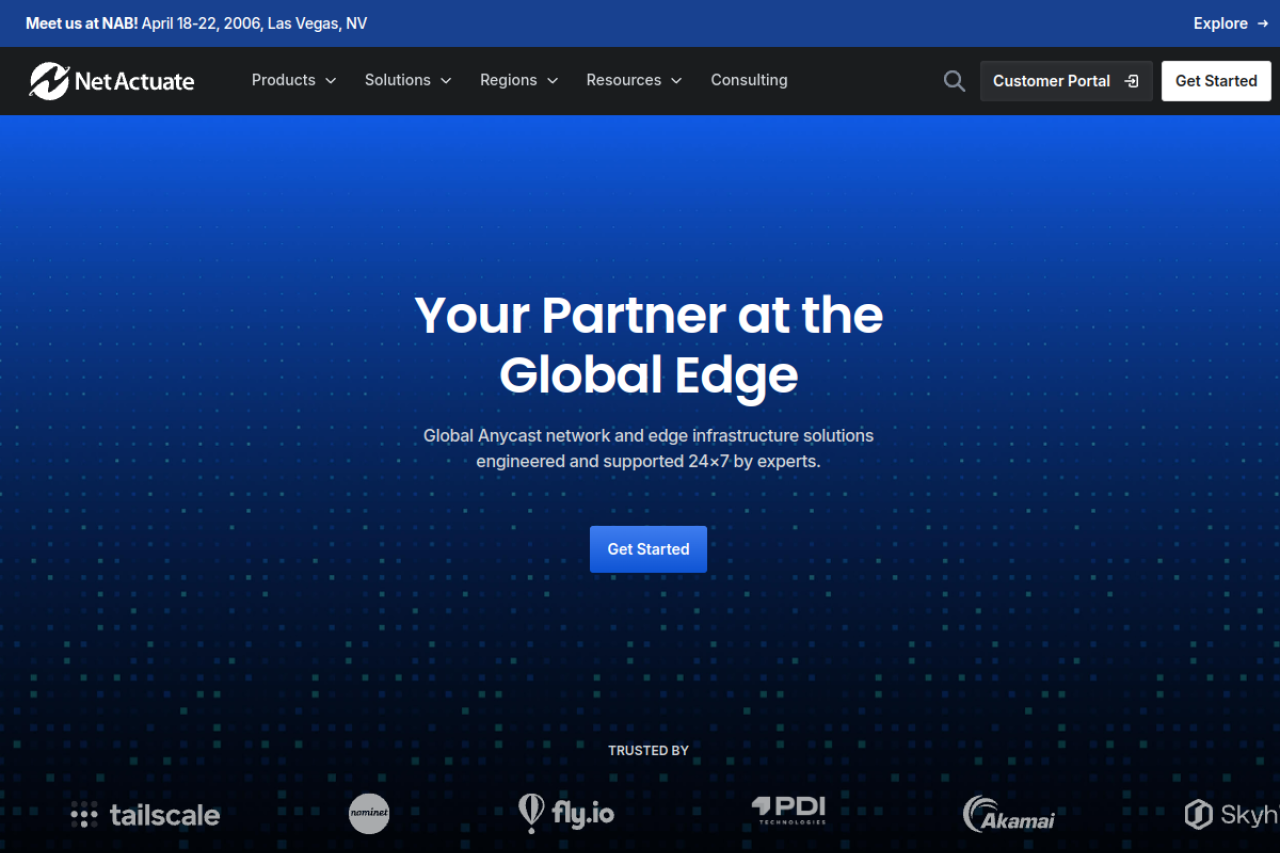Viewport: 1280px width, 853px height.
Task: Go to the Consulting menu item
Action: pos(749,80)
